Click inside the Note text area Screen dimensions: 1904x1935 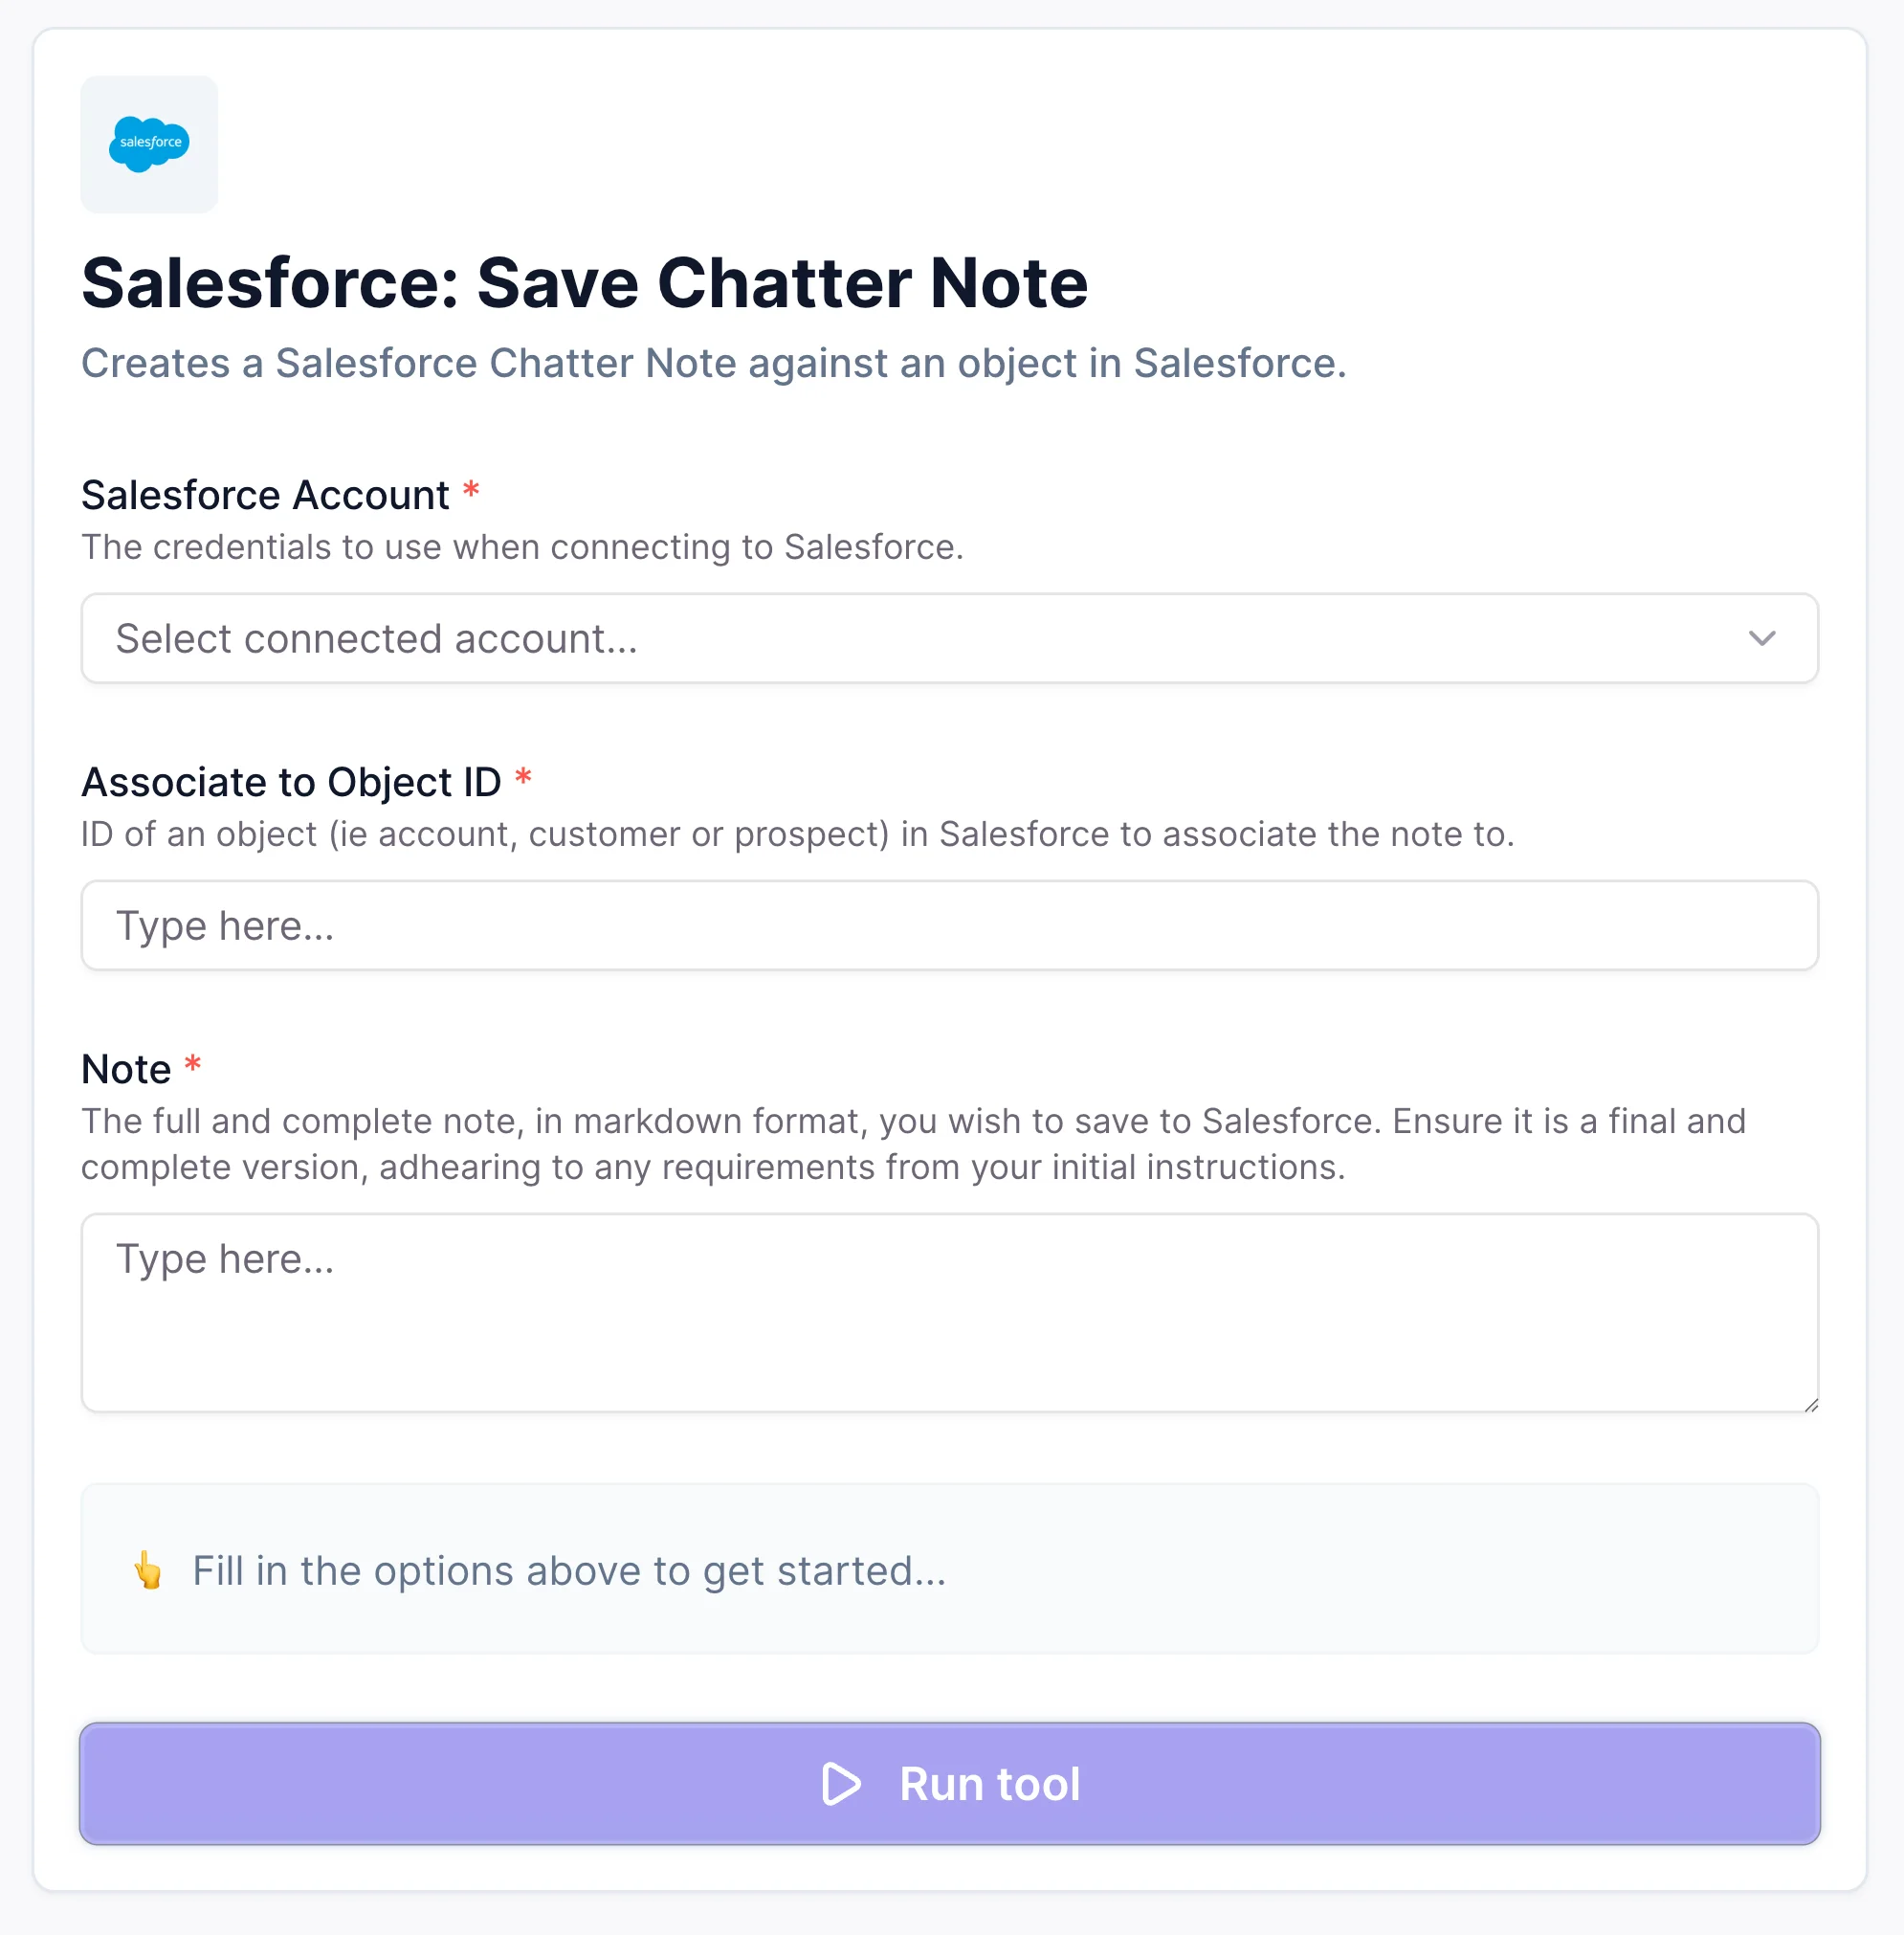click(948, 1312)
